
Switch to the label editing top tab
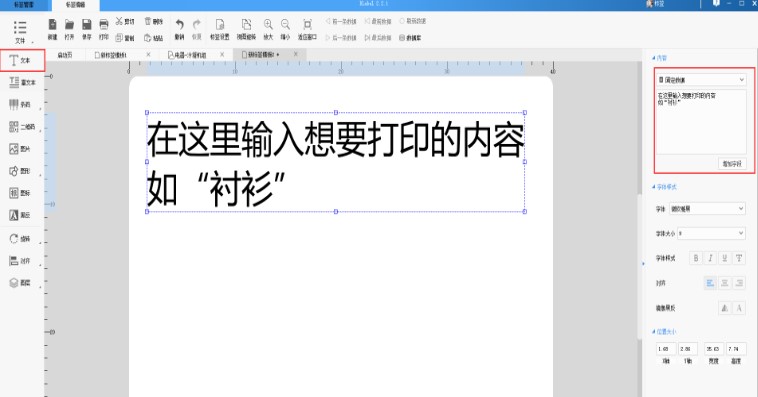75,5
